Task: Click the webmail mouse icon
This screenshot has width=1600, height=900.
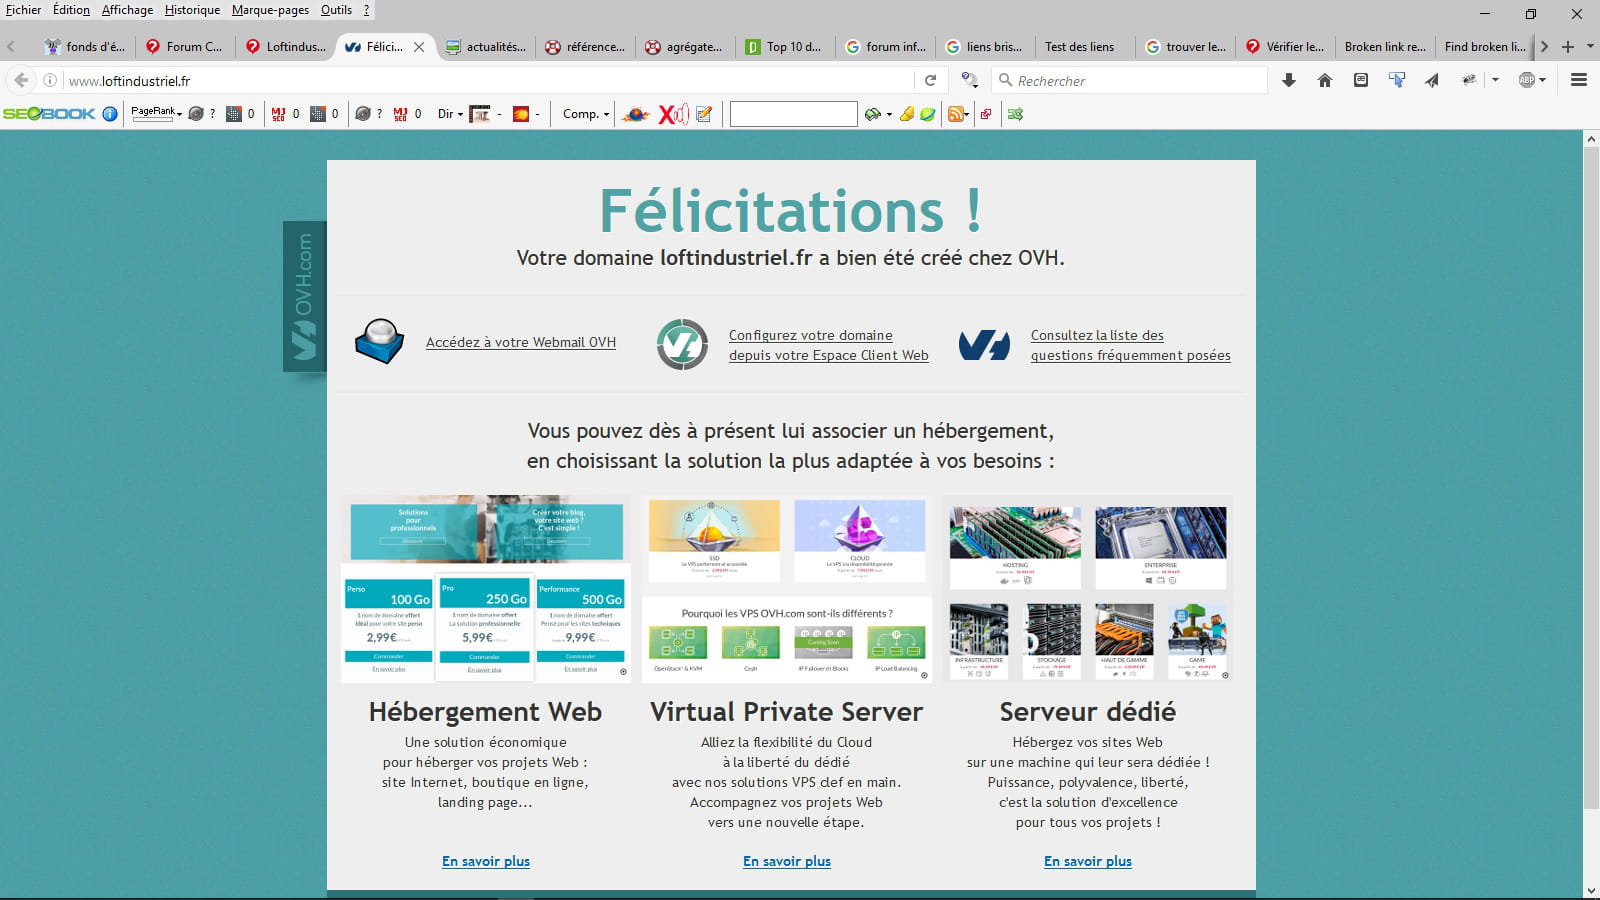Action: click(x=380, y=342)
